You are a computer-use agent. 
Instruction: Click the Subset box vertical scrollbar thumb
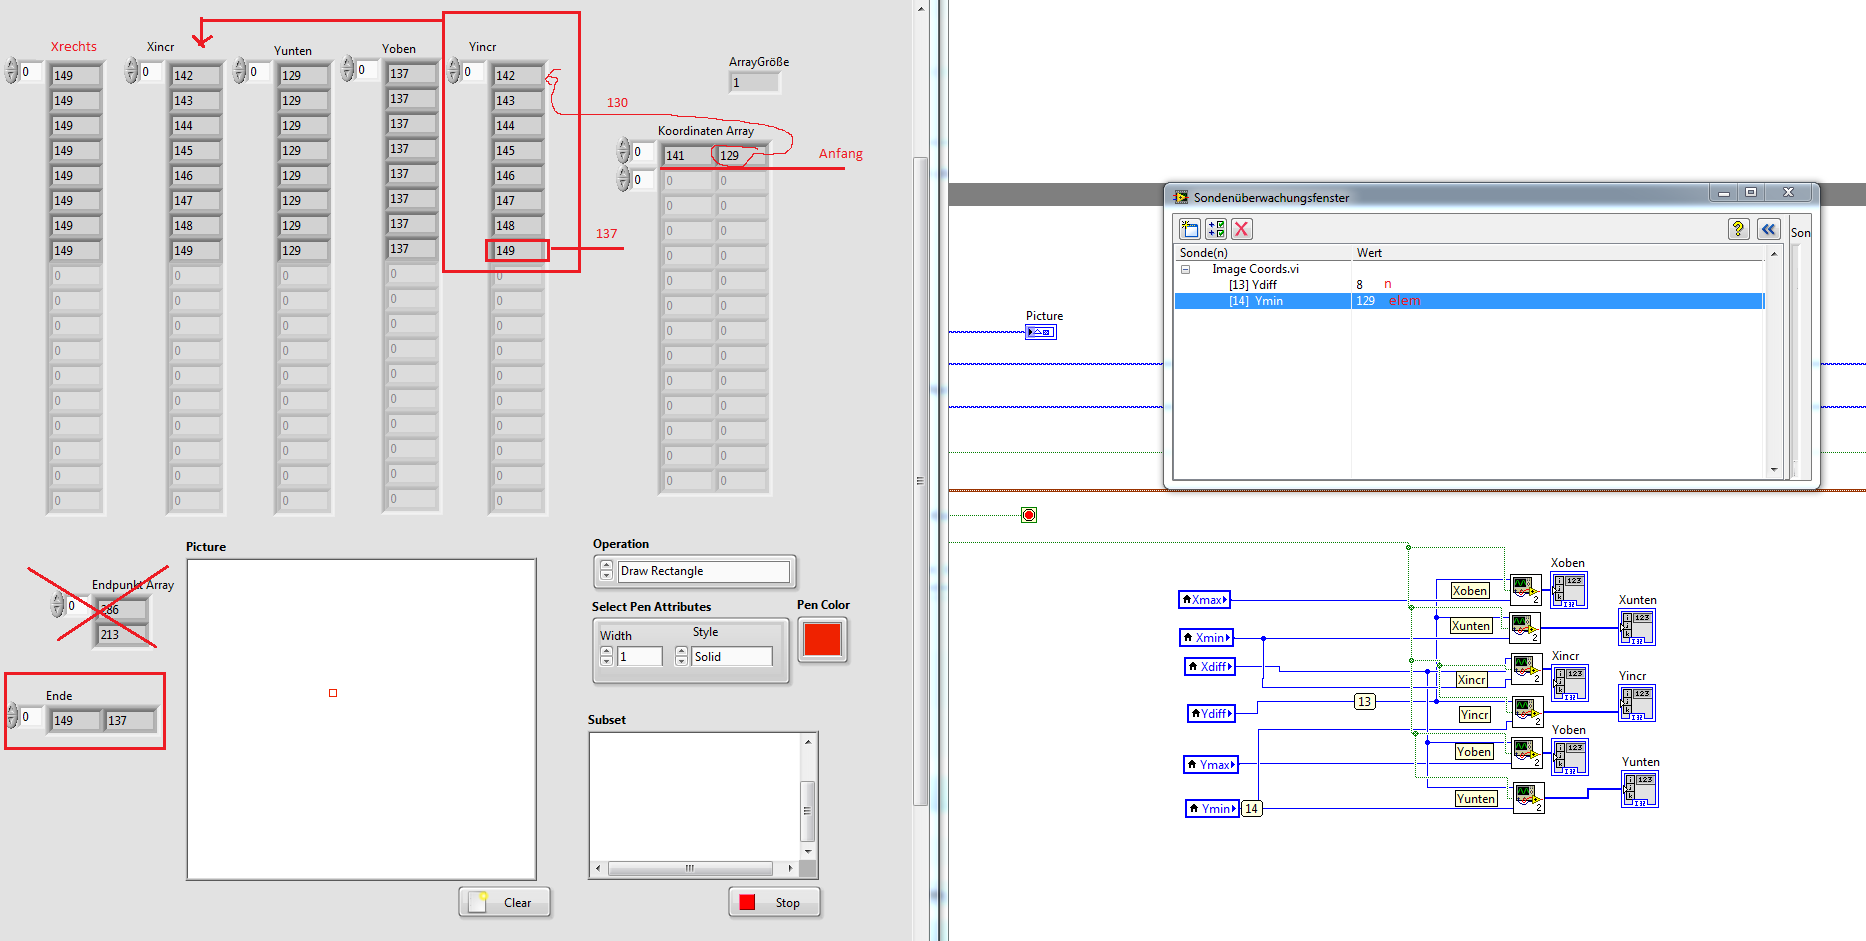[808, 810]
